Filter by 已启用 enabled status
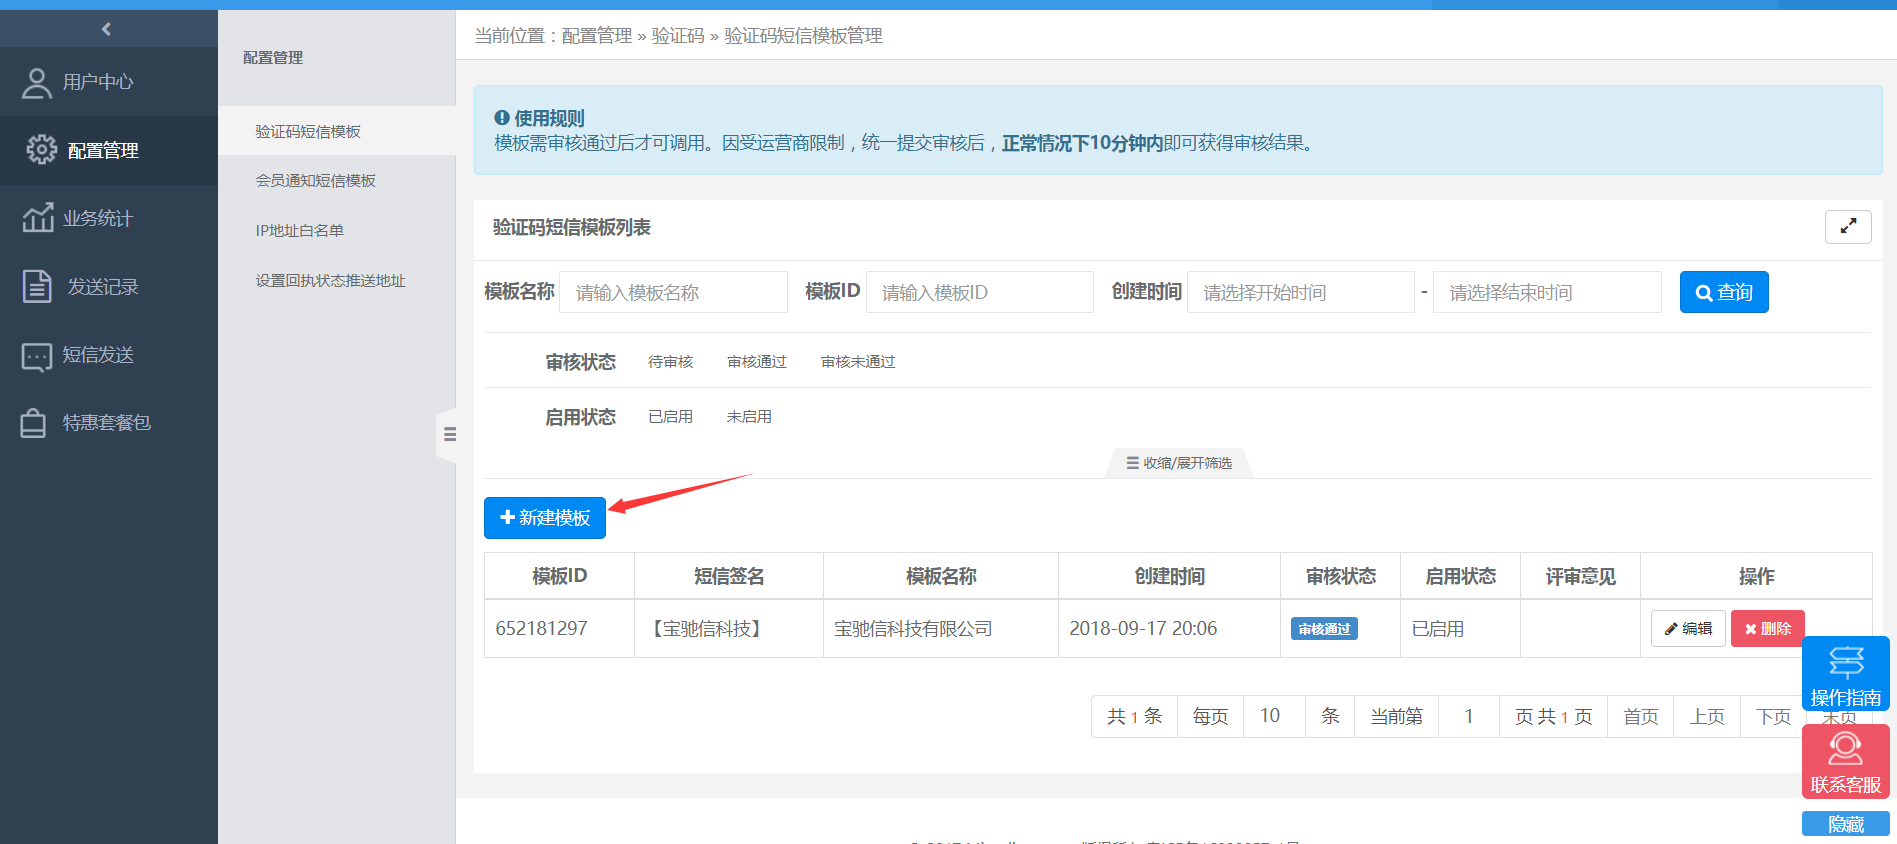 [x=670, y=417]
